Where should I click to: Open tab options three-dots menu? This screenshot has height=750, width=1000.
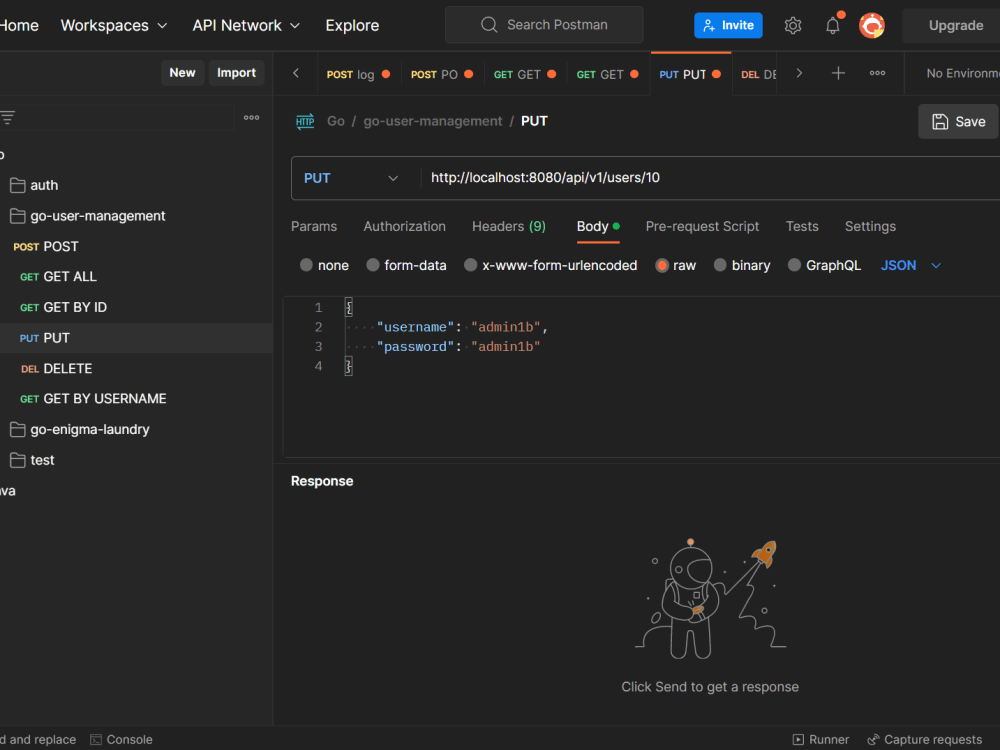[878, 73]
